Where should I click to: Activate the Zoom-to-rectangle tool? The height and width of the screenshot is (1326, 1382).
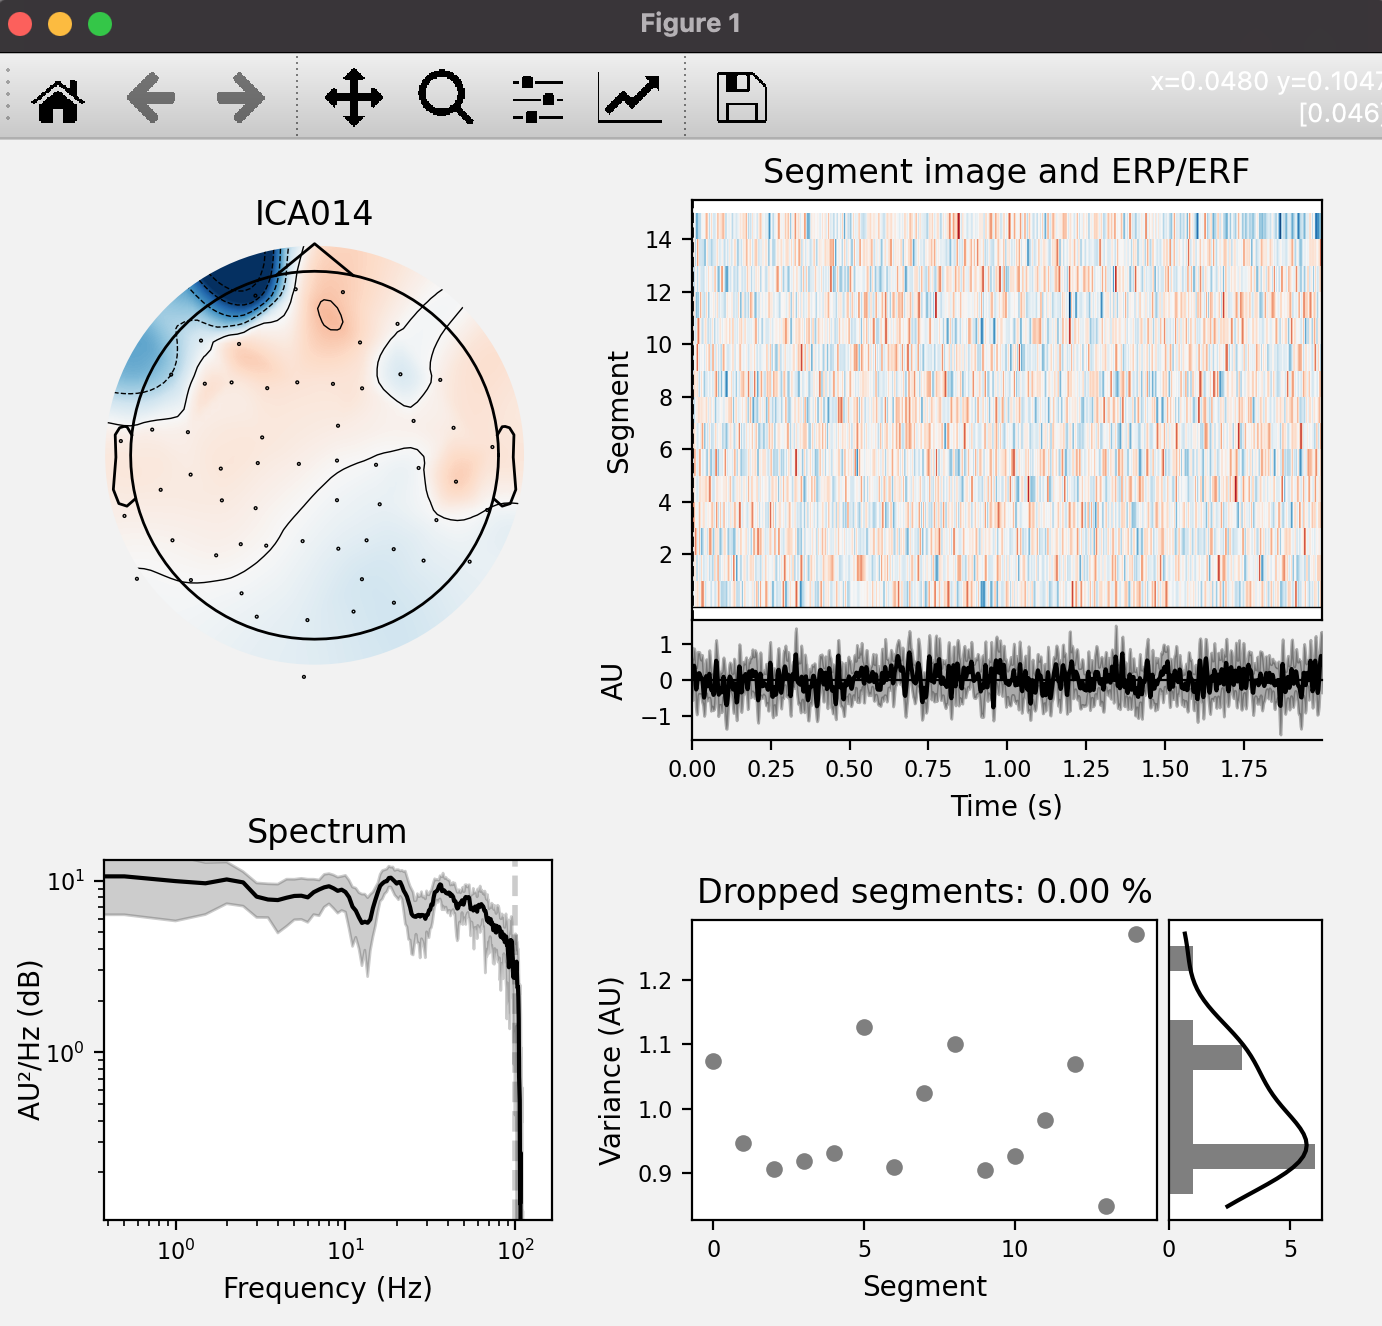coord(443,97)
